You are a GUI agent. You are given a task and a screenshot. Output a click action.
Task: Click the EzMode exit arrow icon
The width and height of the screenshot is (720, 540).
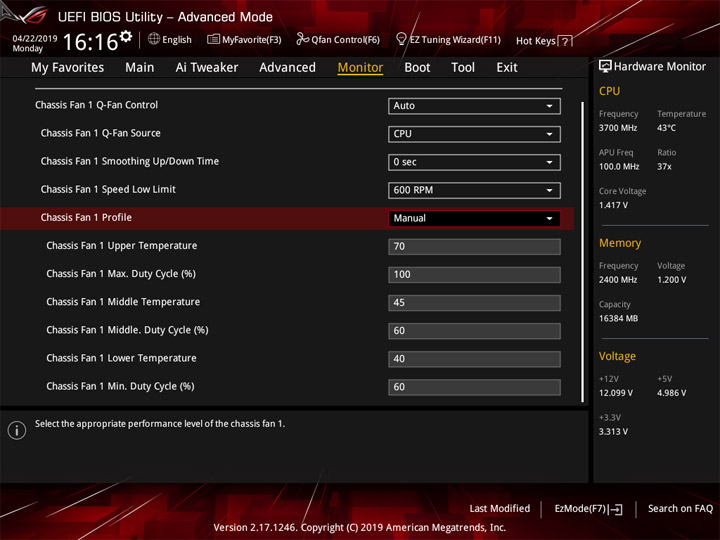coord(616,509)
